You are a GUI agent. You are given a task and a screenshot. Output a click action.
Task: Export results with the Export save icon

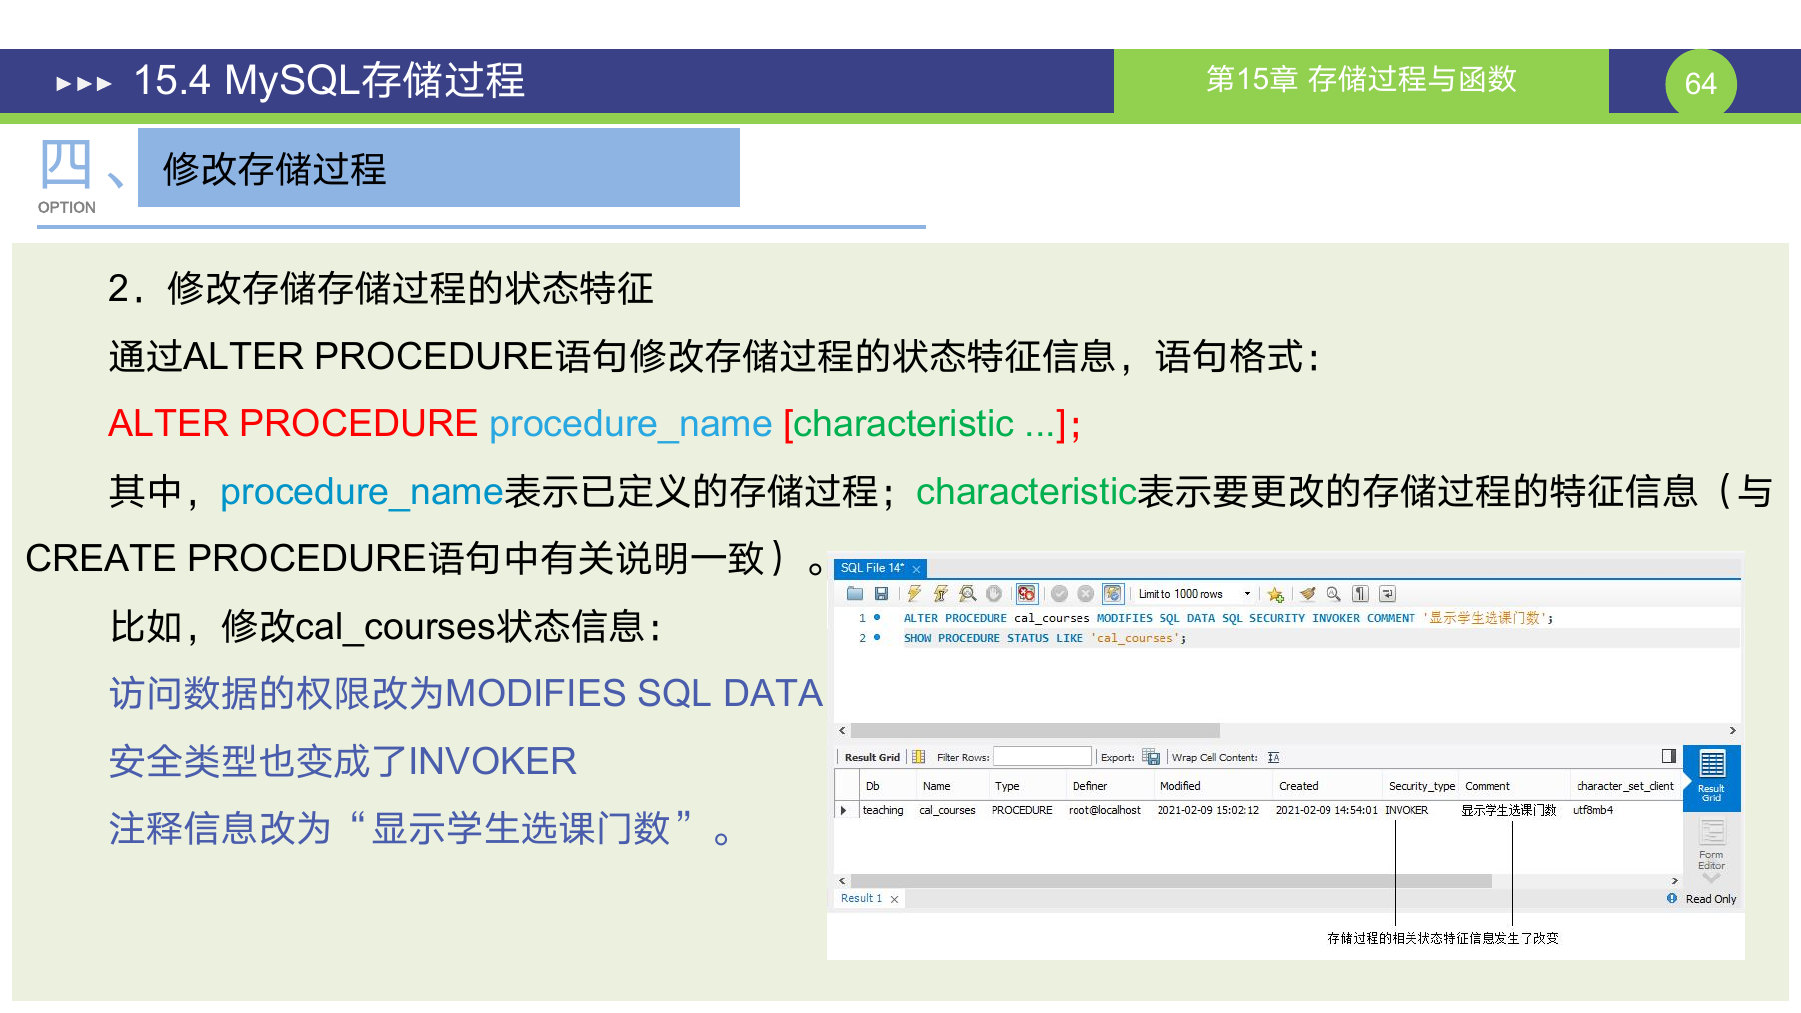pyautogui.click(x=1151, y=757)
